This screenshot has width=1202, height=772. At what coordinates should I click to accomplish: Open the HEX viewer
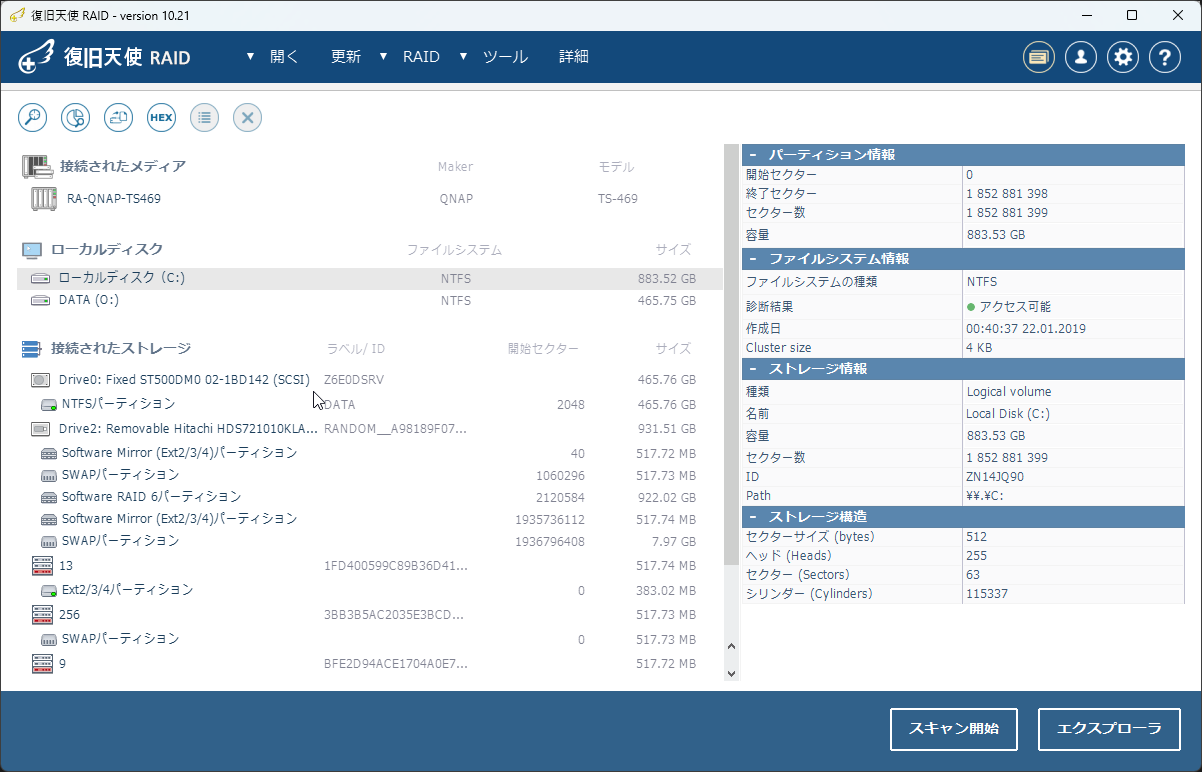(161, 117)
